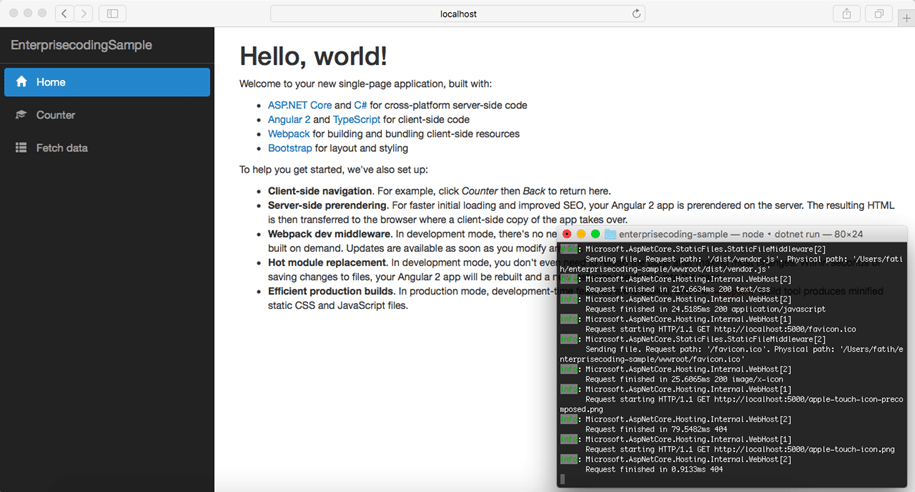Open the TypeScript link

(357, 119)
